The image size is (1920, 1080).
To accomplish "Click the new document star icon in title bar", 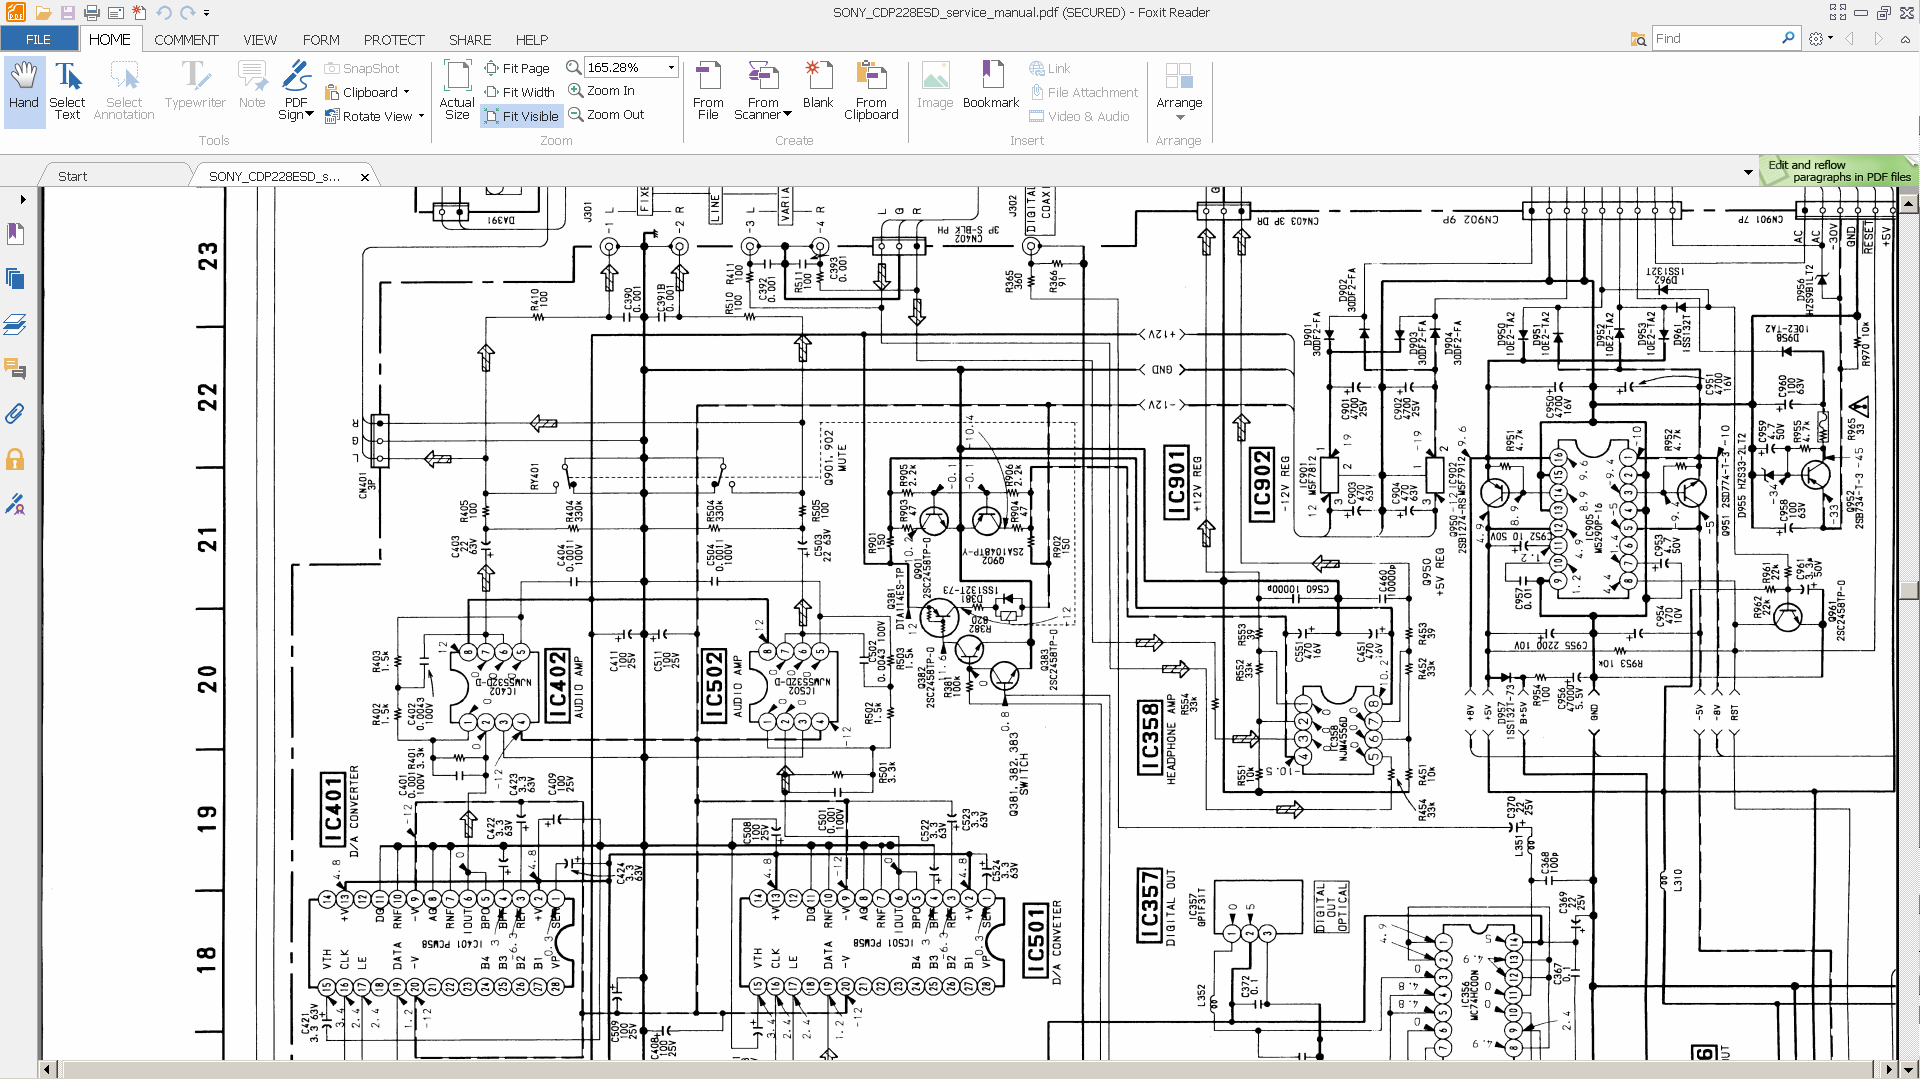I will click(x=139, y=13).
